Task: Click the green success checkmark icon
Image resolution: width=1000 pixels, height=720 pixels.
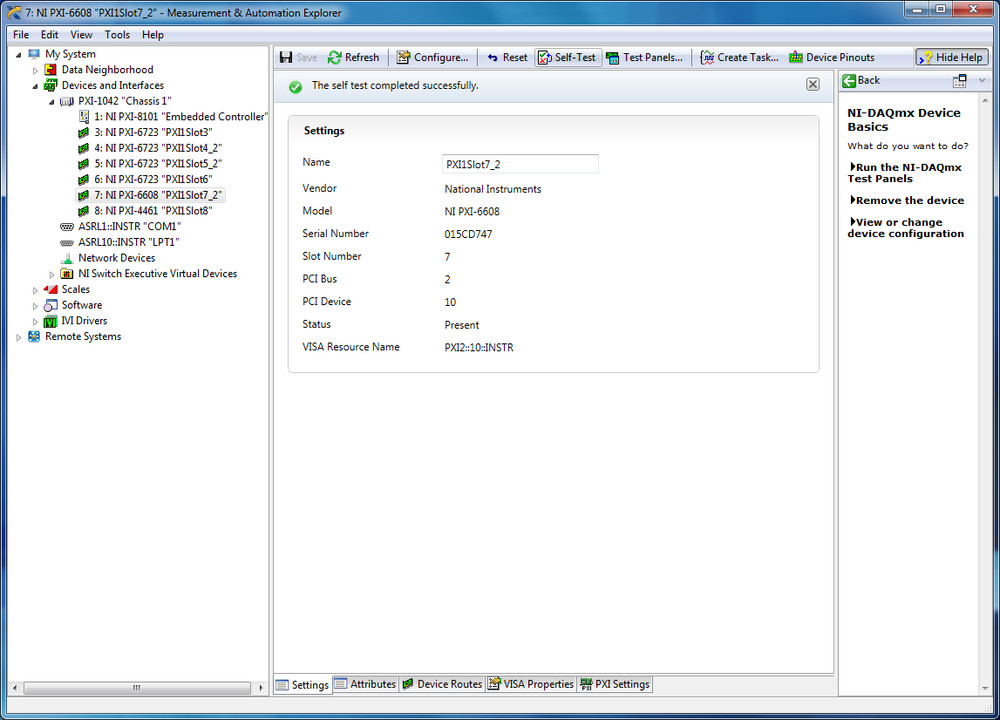Action: click(295, 87)
